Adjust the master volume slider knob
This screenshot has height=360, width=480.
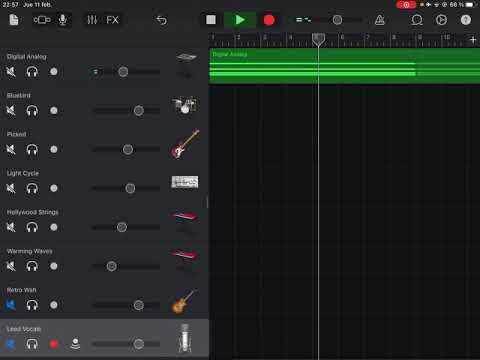point(337,20)
